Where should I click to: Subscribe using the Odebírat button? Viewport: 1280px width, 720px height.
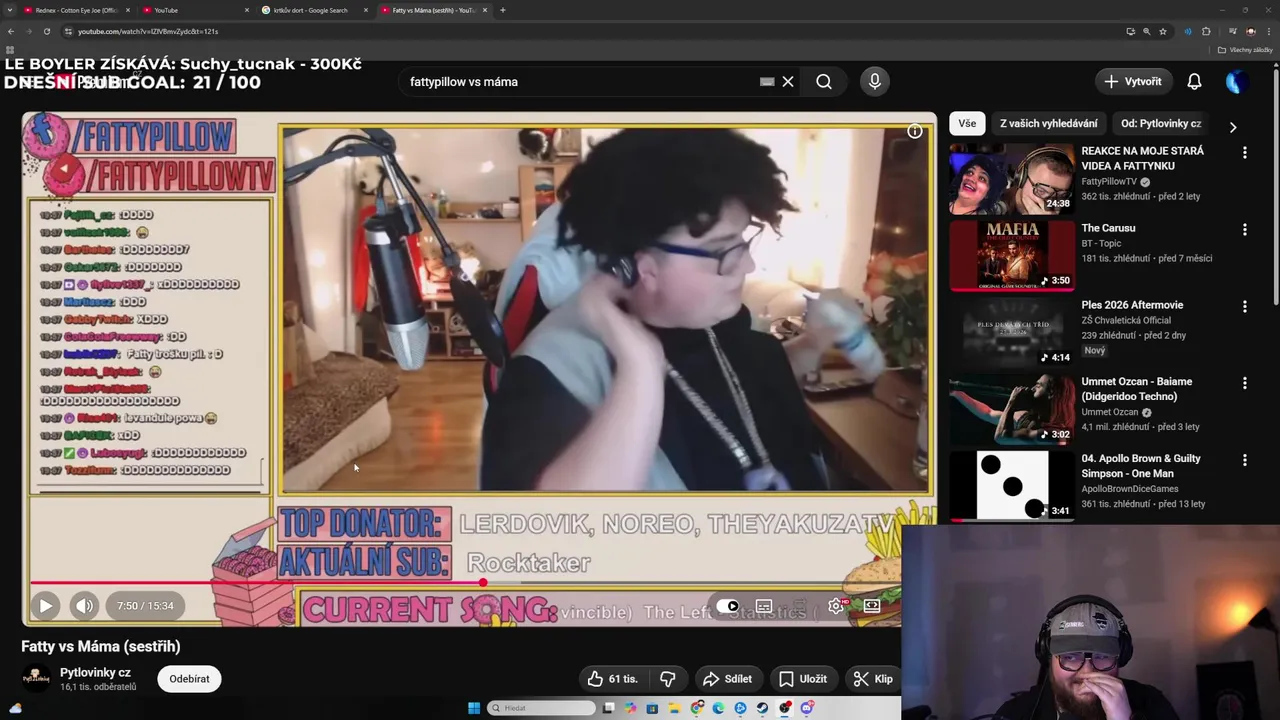click(189, 679)
